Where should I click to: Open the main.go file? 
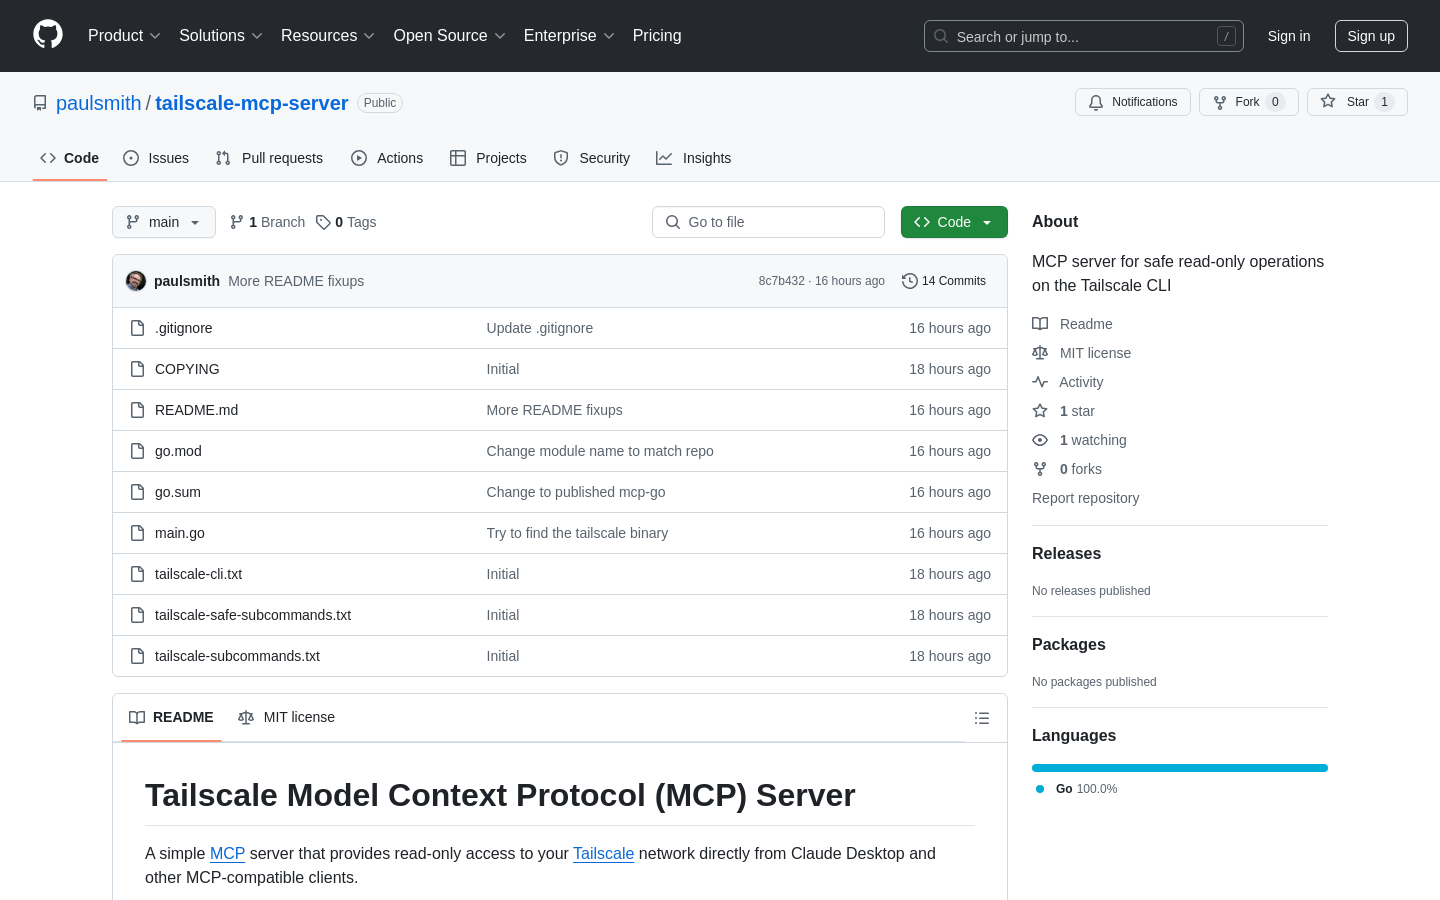point(180,533)
